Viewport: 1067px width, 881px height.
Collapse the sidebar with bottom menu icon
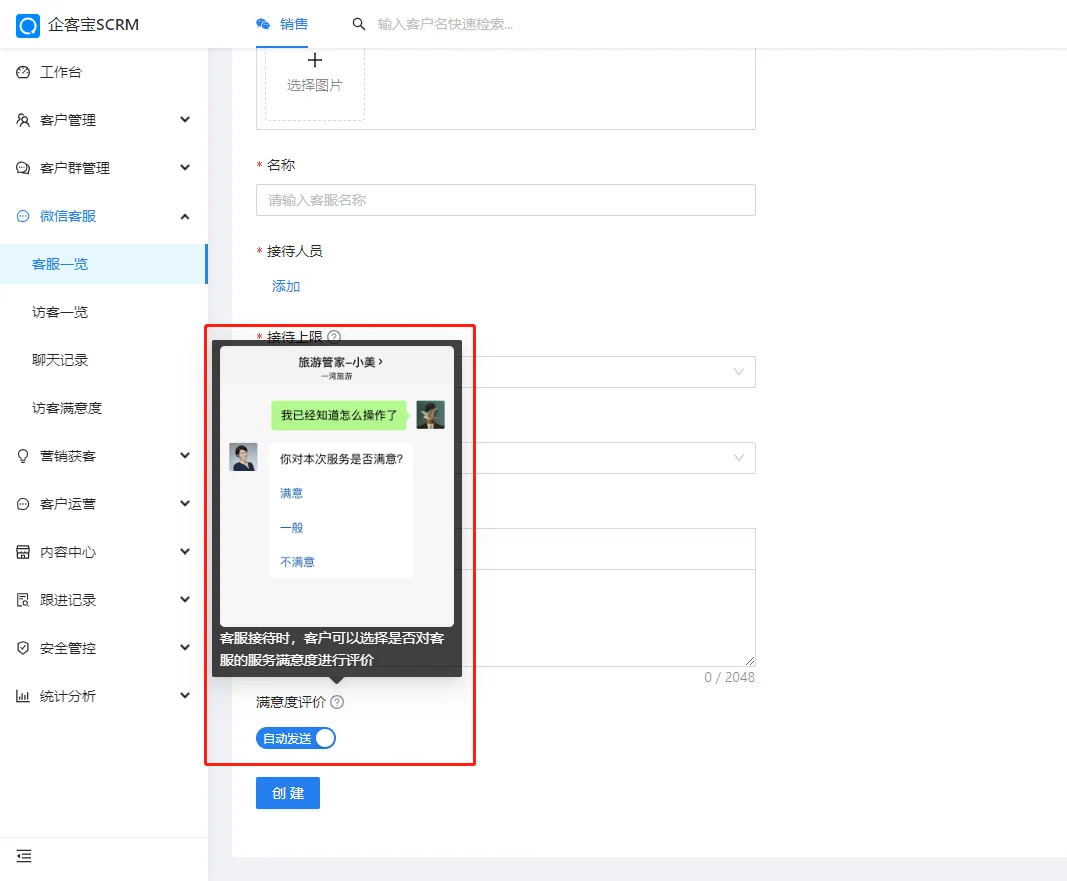[x=24, y=856]
